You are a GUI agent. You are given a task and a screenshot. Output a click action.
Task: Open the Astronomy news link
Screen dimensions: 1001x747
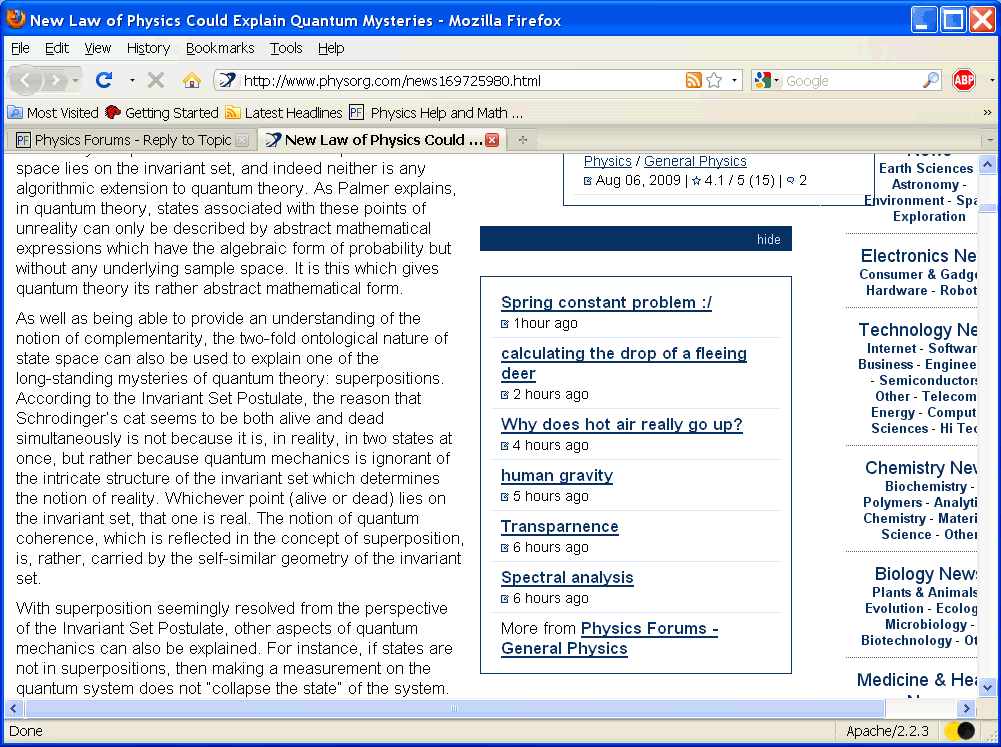[925, 185]
